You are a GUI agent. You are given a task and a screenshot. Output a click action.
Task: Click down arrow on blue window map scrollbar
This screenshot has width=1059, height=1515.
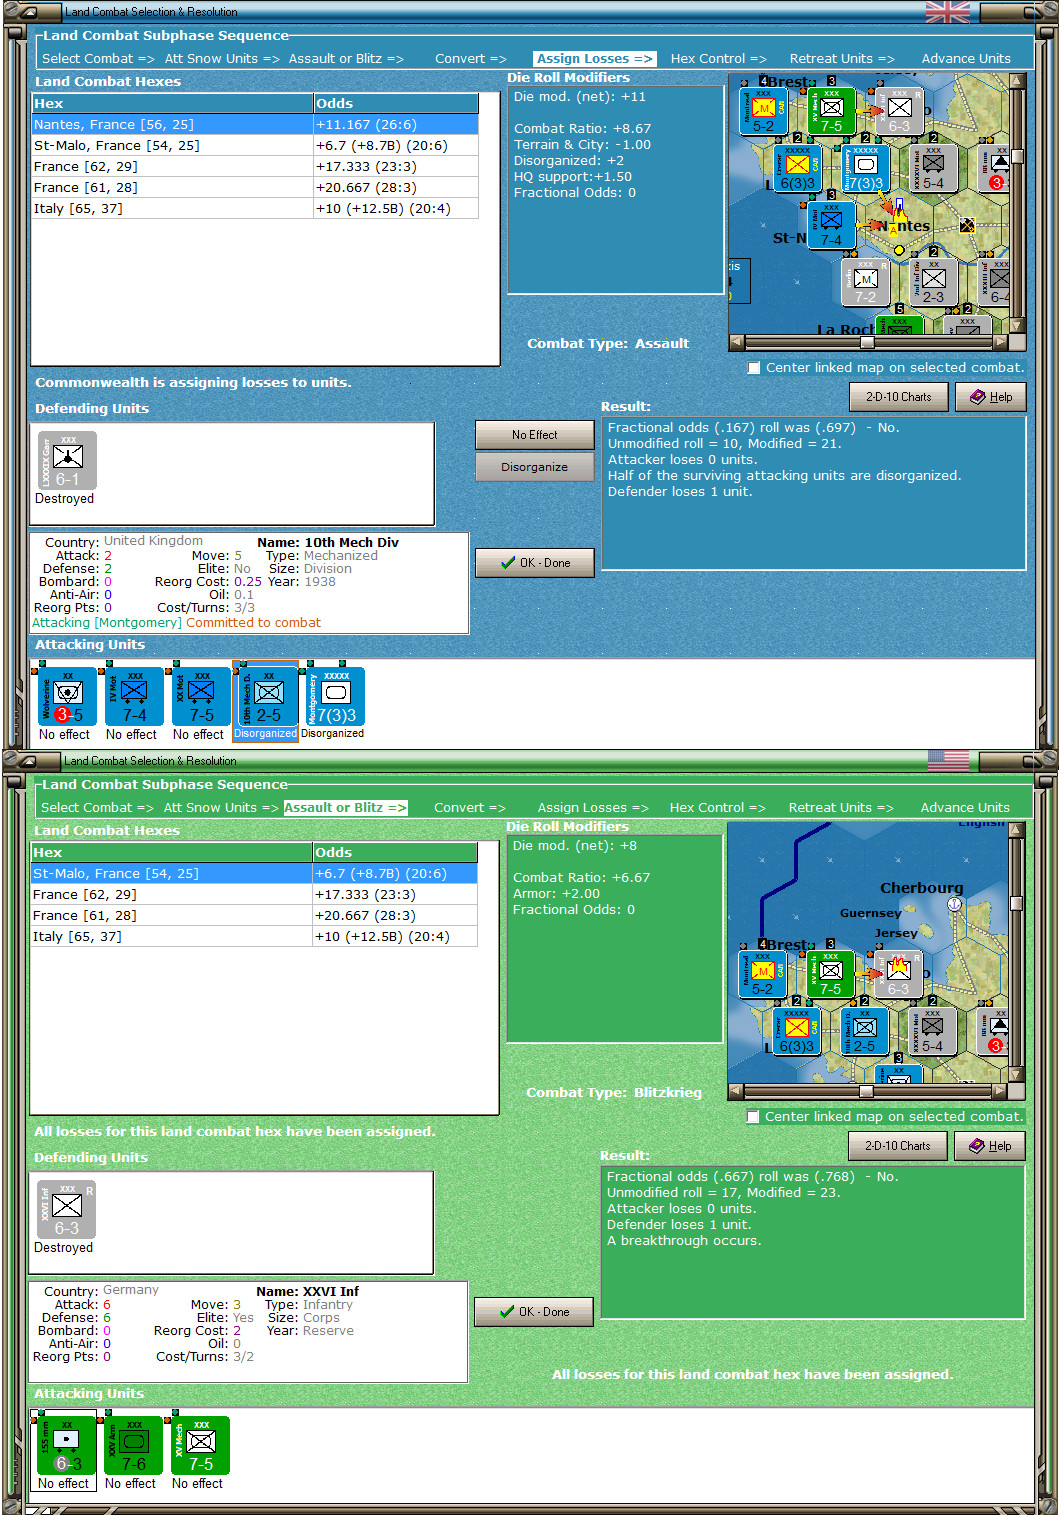1017,326
